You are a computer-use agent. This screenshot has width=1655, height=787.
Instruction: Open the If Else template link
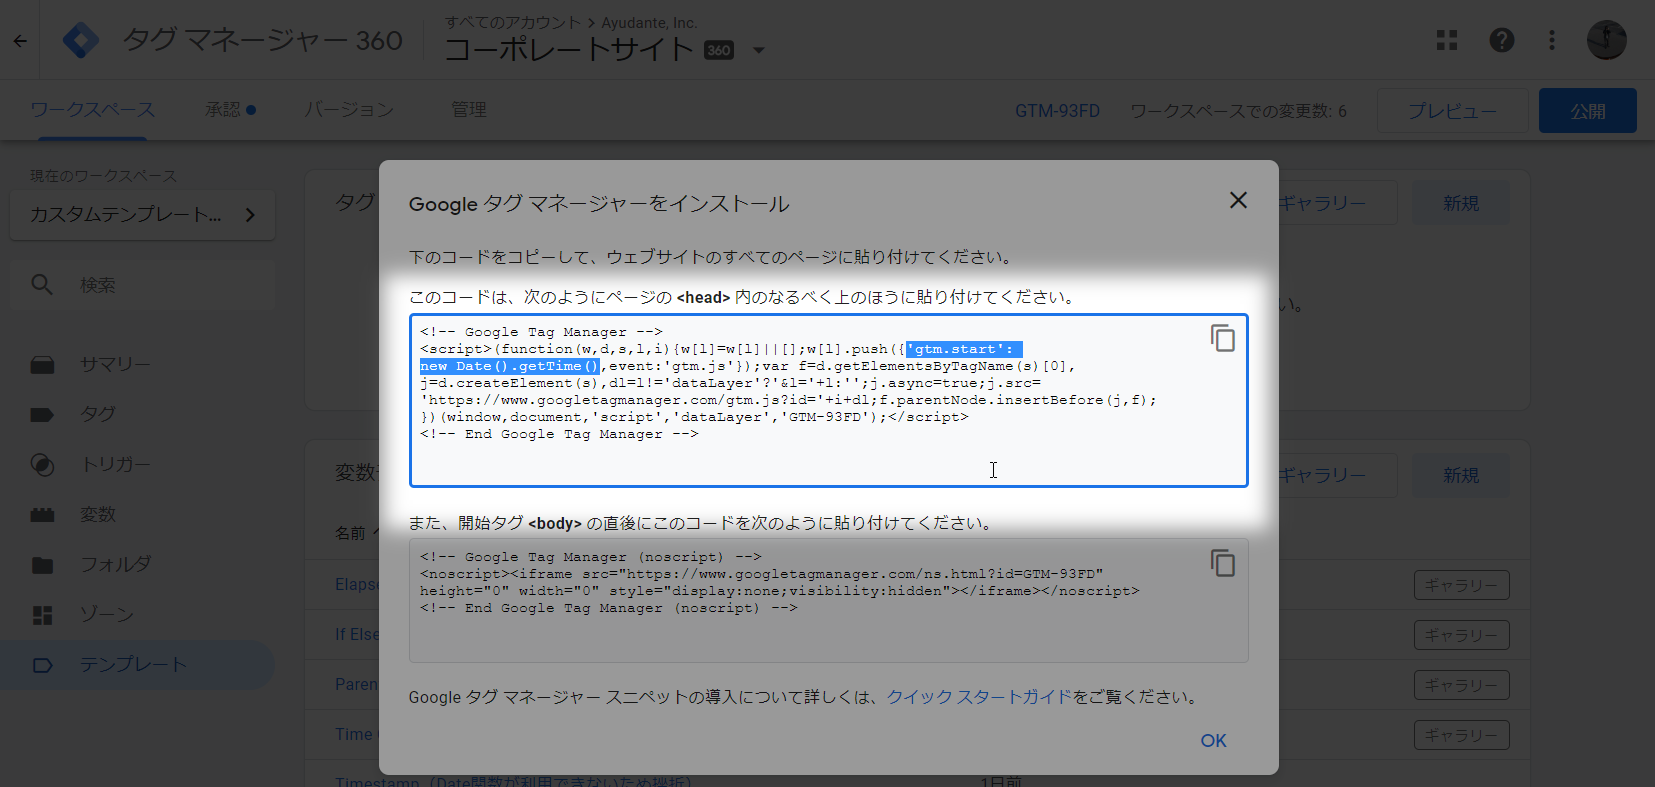(357, 634)
